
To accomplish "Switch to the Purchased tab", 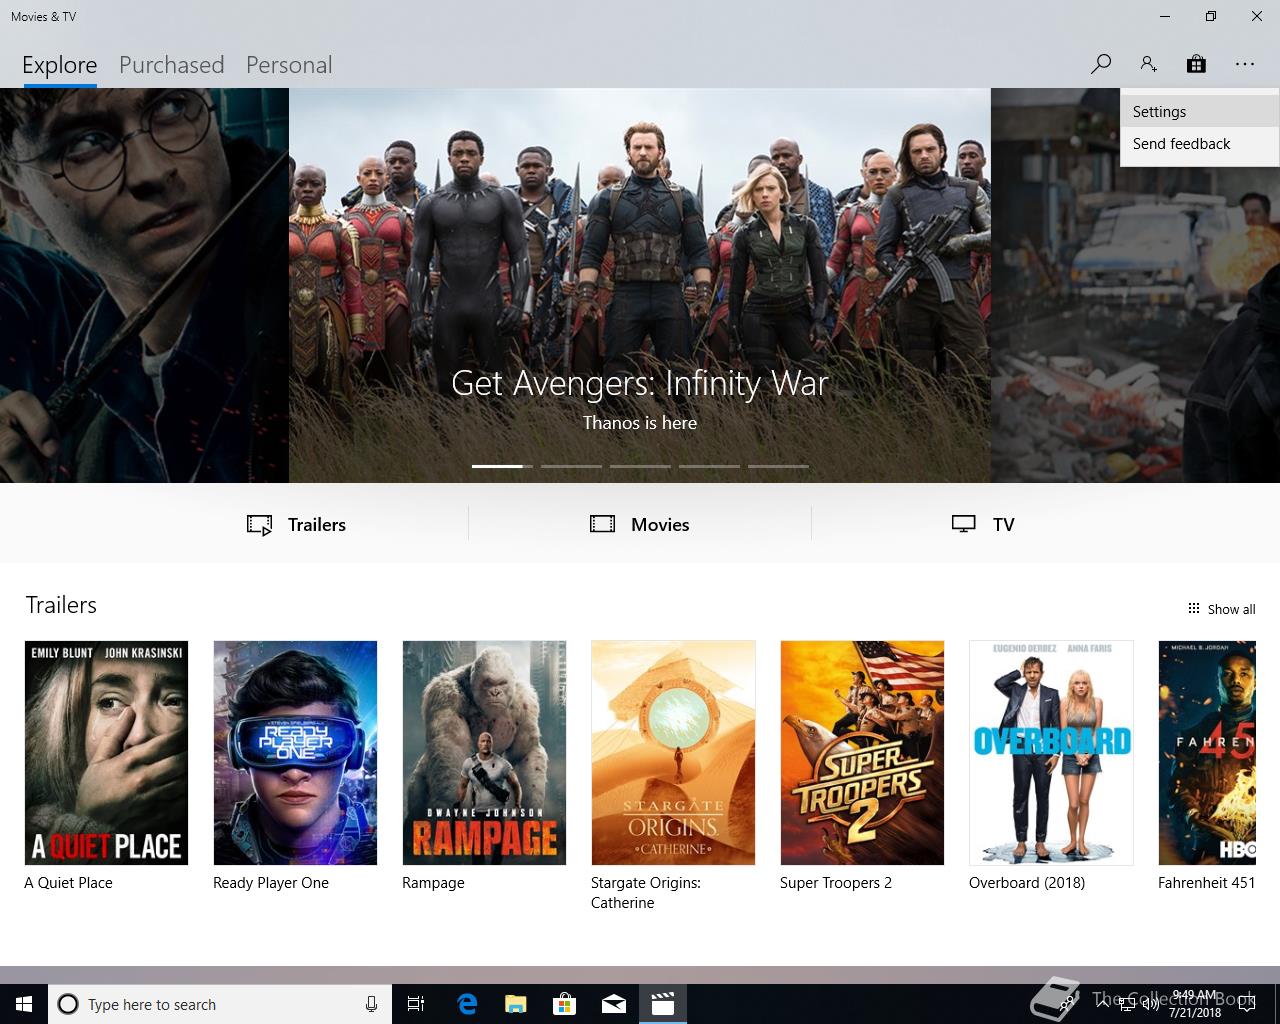I will click(x=172, y=65).
